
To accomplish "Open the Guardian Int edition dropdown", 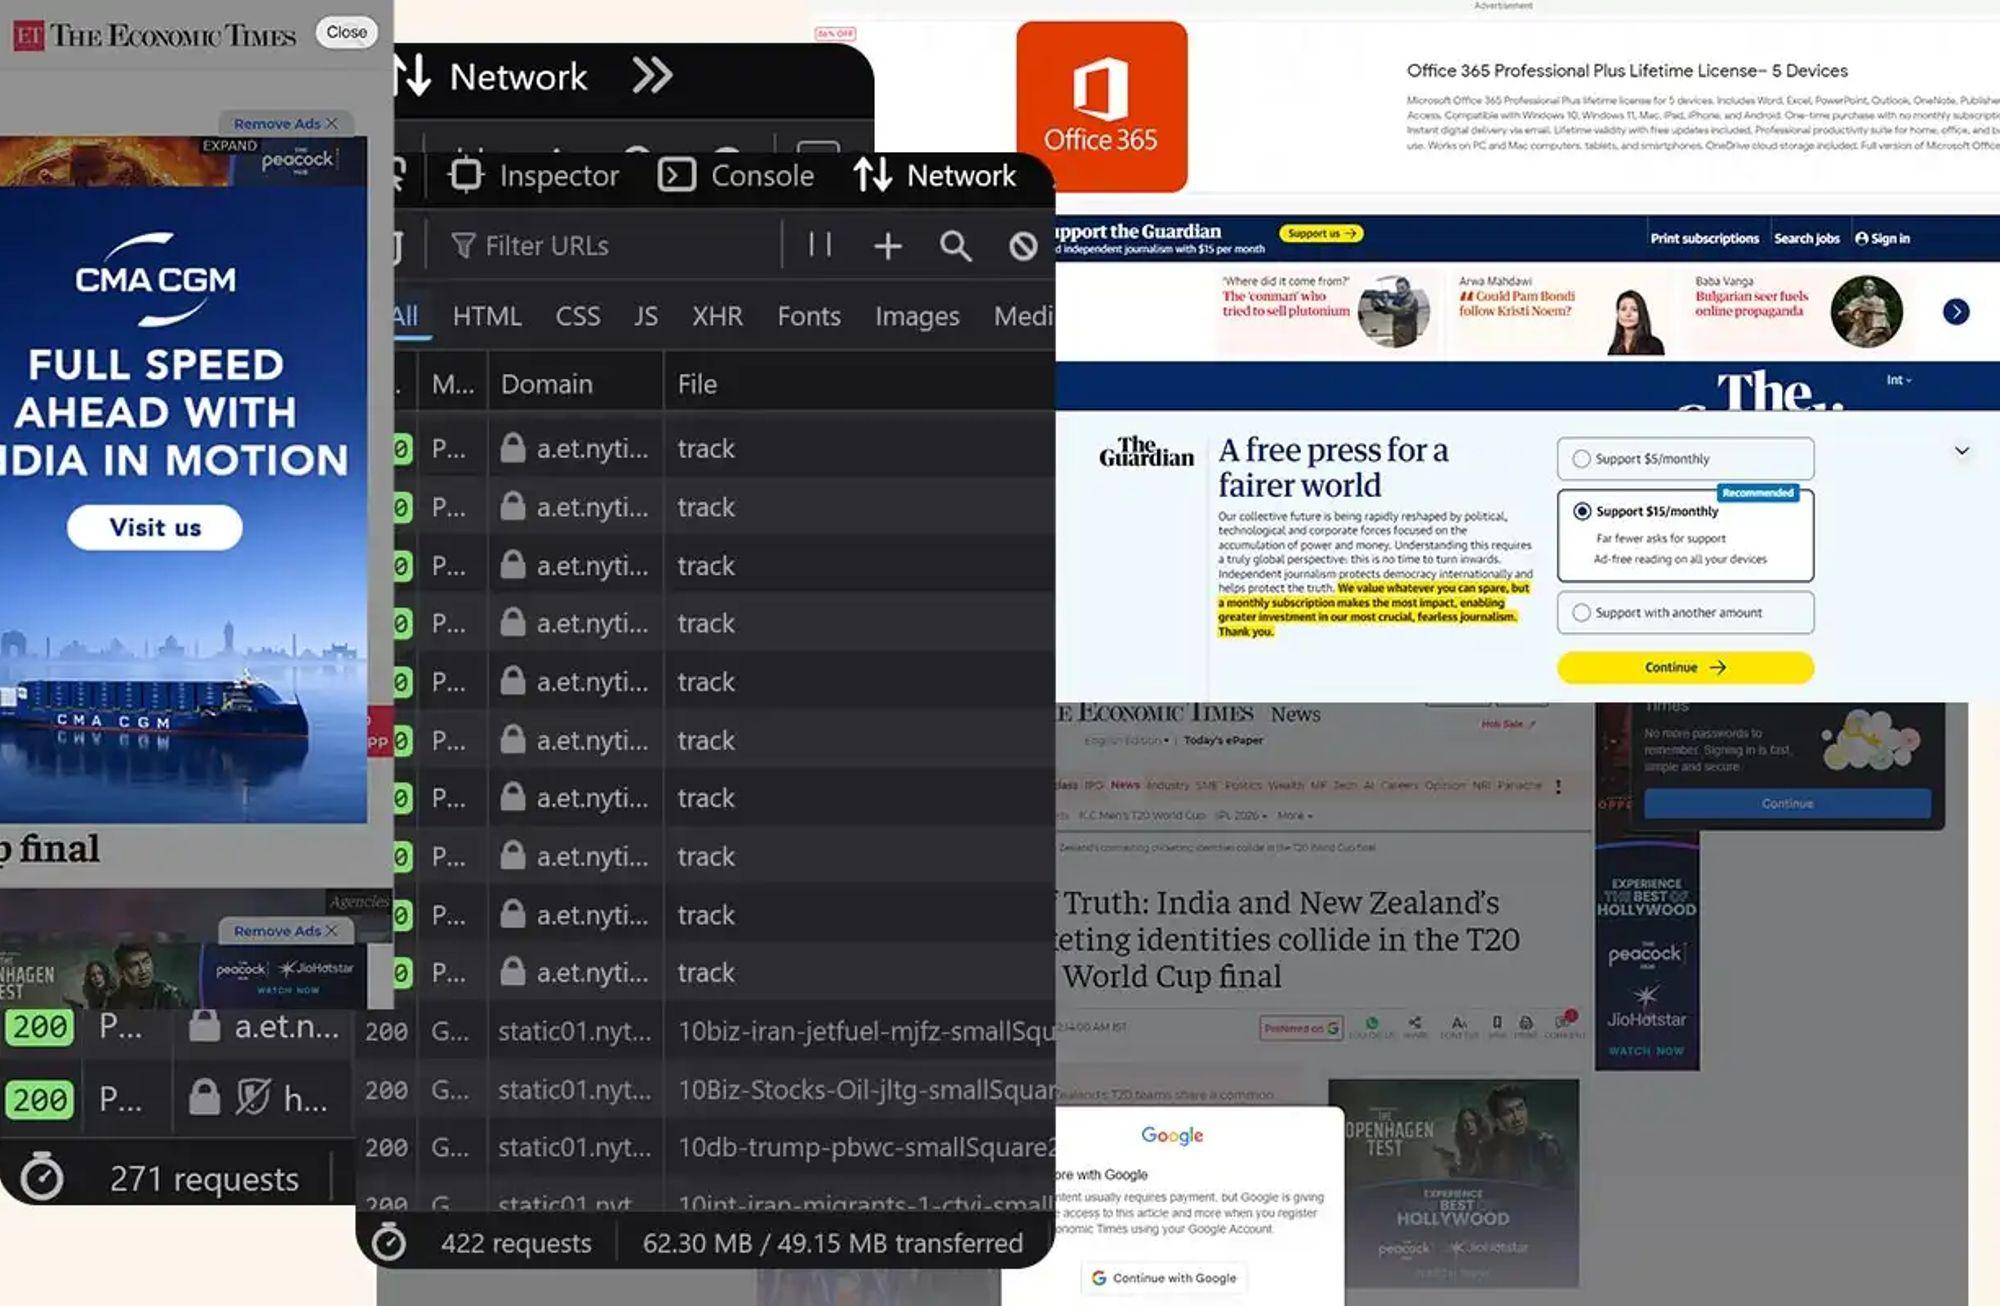I will tap(1898, 380).
